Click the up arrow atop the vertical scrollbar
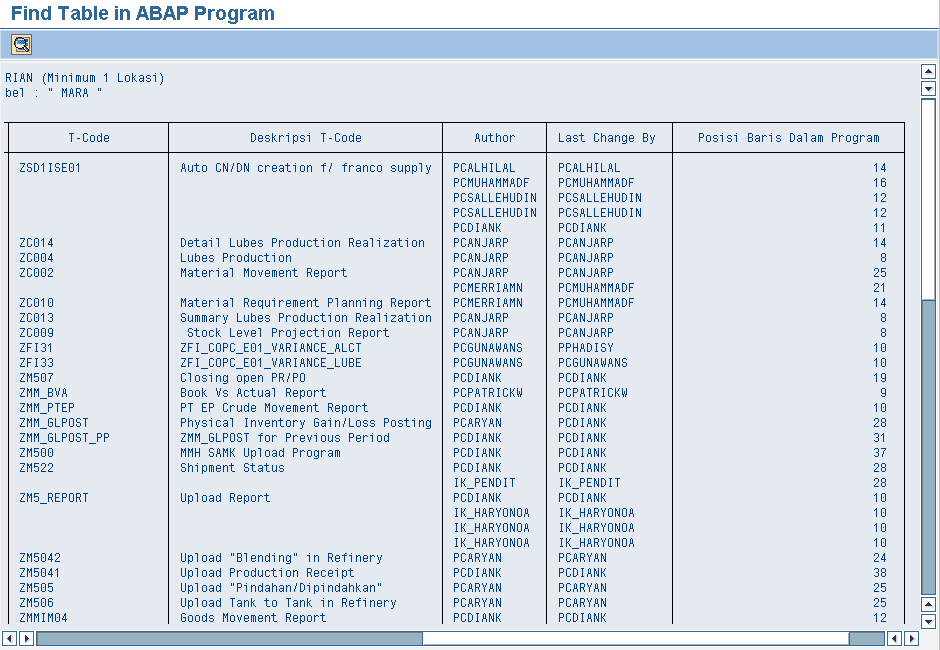This screenshot has height=650, width=940. 927,72
